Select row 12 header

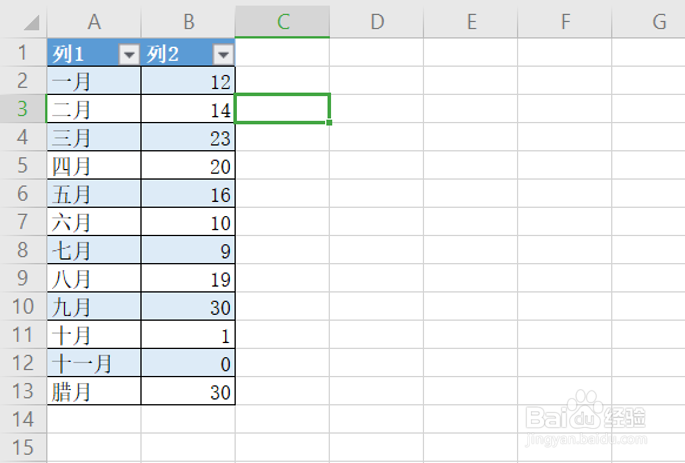click(23, 363)
